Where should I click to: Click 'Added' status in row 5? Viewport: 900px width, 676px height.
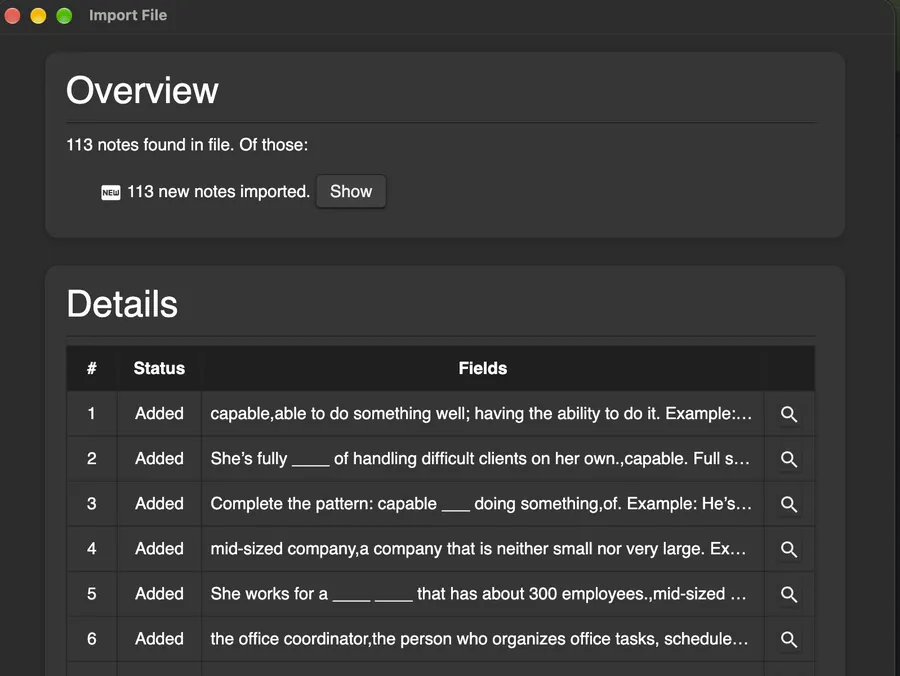159,594
